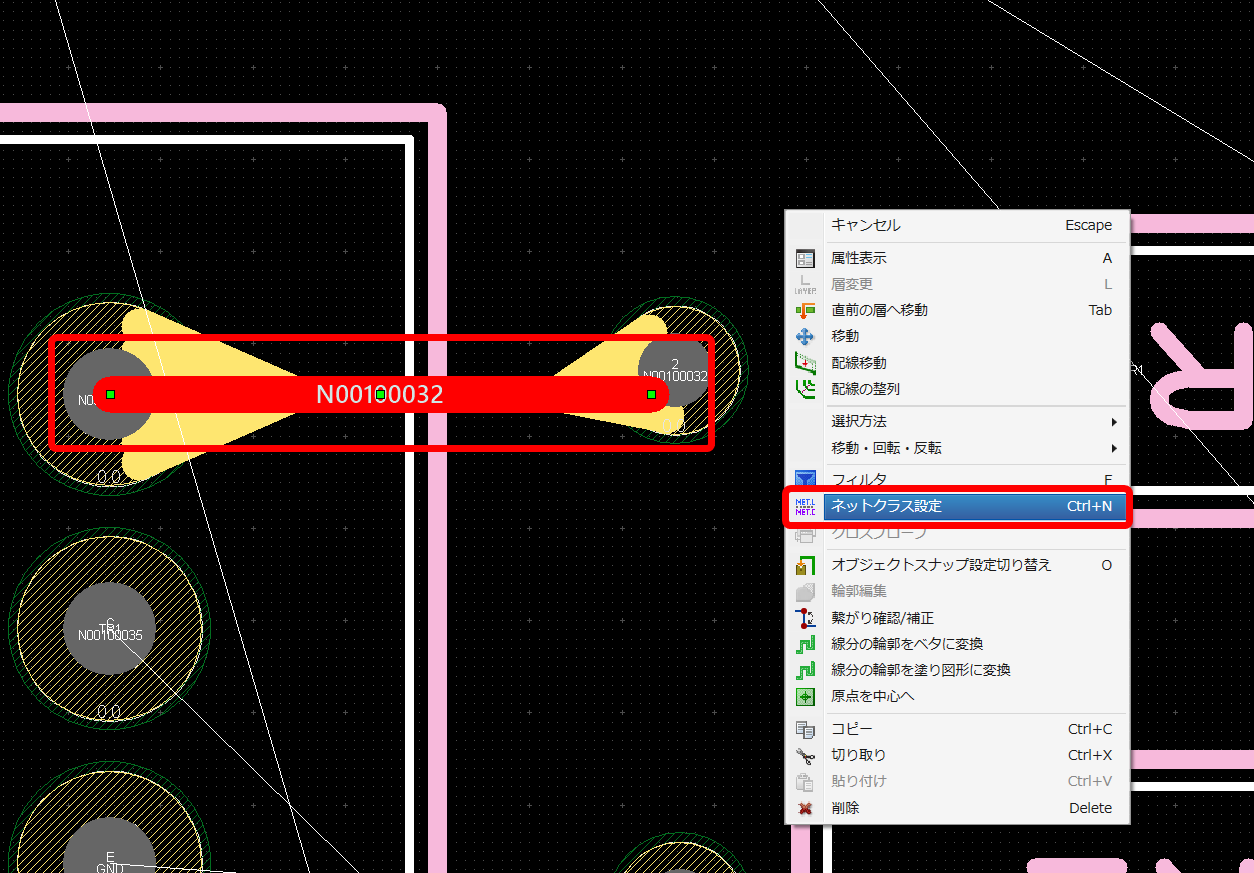The height and width of the screenshot is (873, 1254).
Task: Click the 直前の層へ移動 layer icon
Action: click(x=805, y=310)
